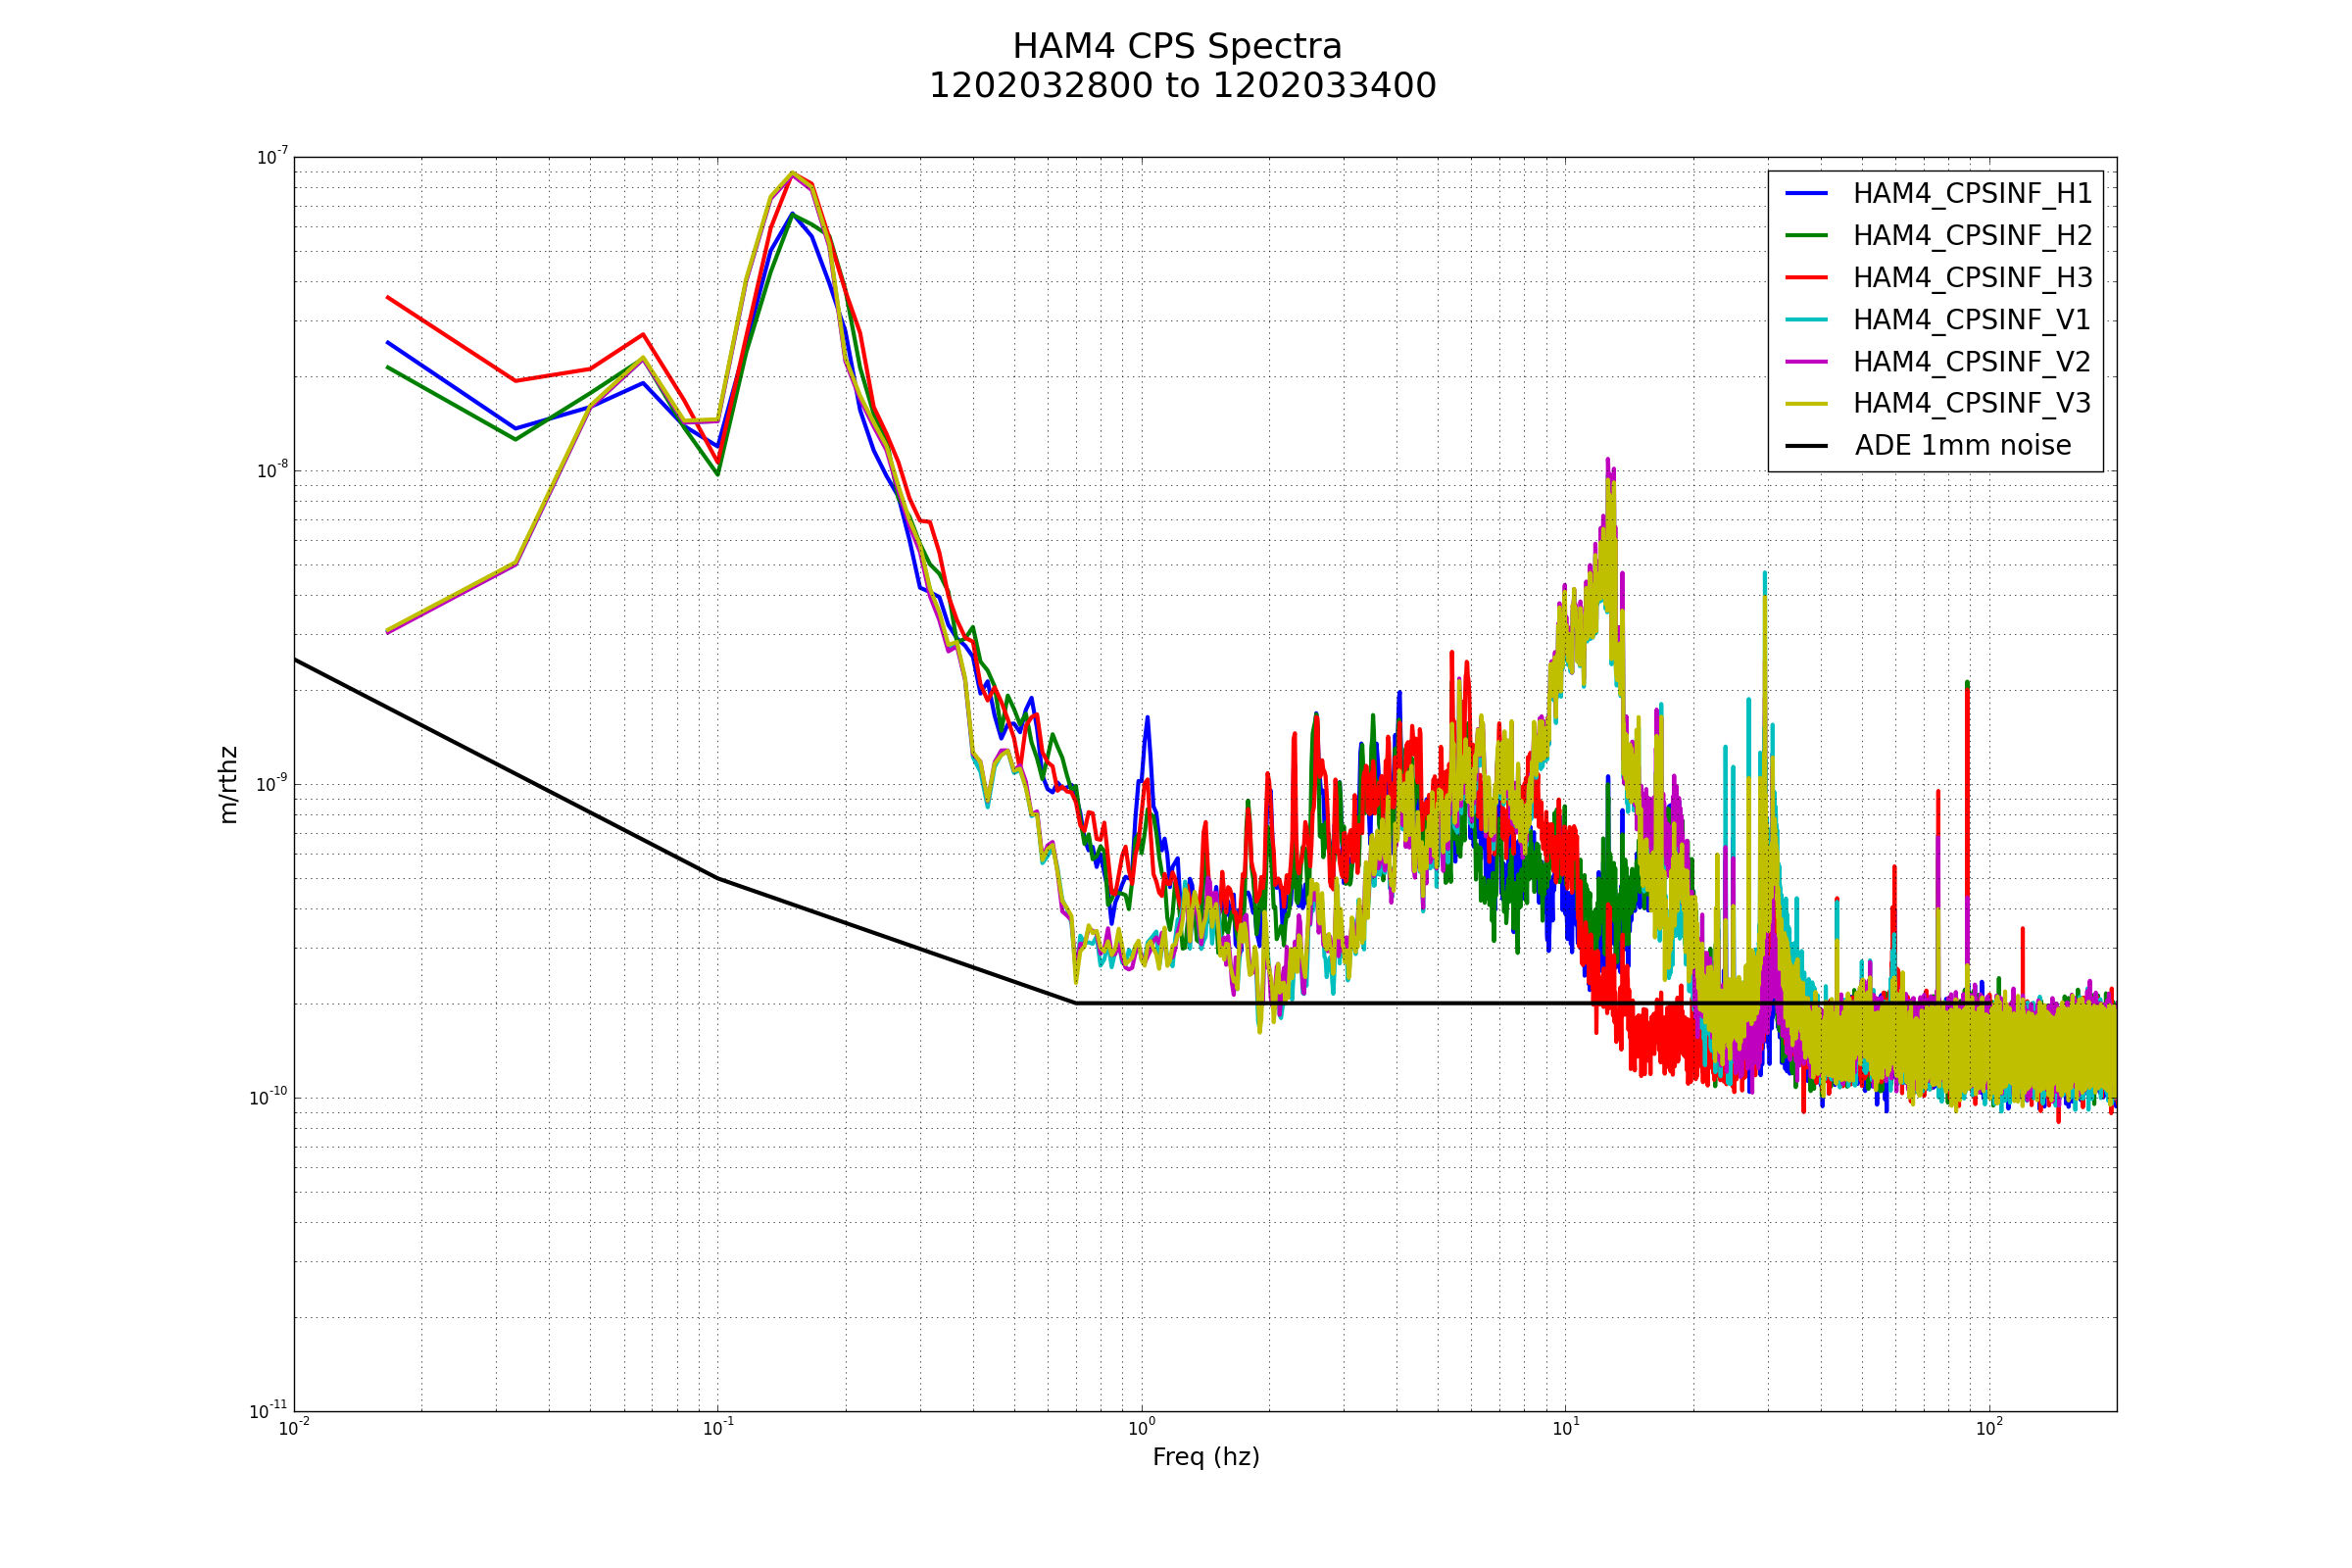Click the 1202032800 to 1202033400 subtitle
This screenshot has height=1568, width=2352.
[1182, 87]
